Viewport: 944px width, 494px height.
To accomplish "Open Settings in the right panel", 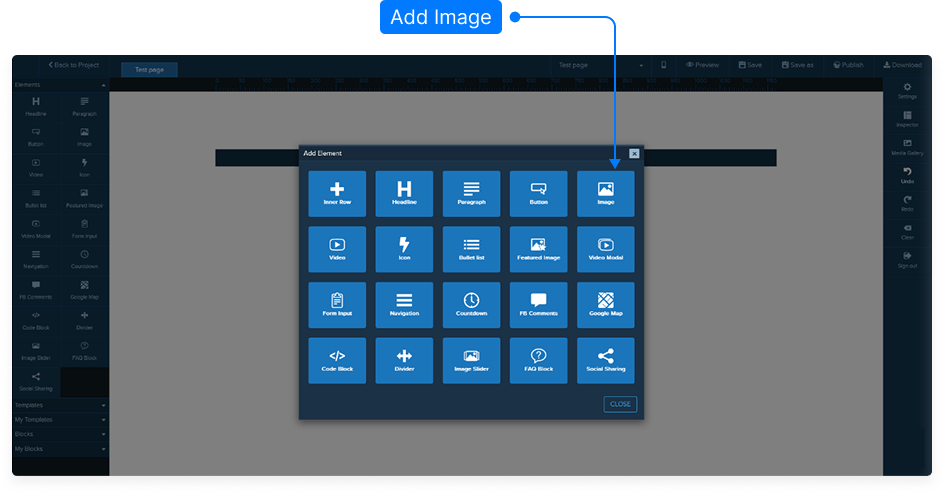I will pos(907,91).
